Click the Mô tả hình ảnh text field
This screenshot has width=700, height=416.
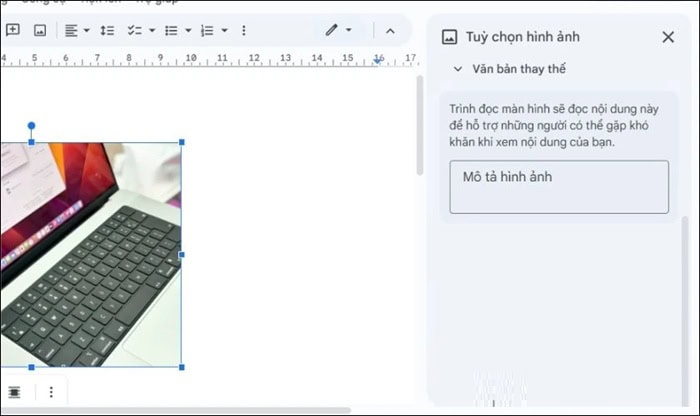tap(559, 187)
